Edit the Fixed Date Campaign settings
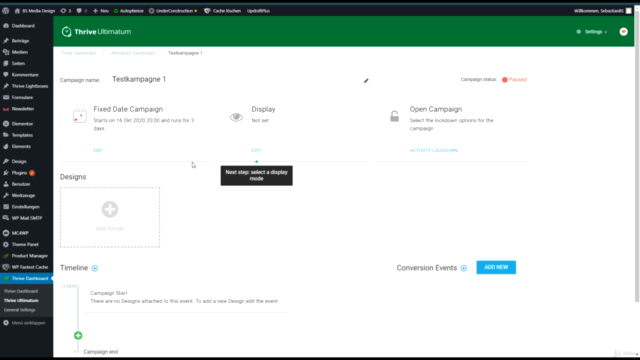This screenshot has height=360, width=640. coord(98,150)
